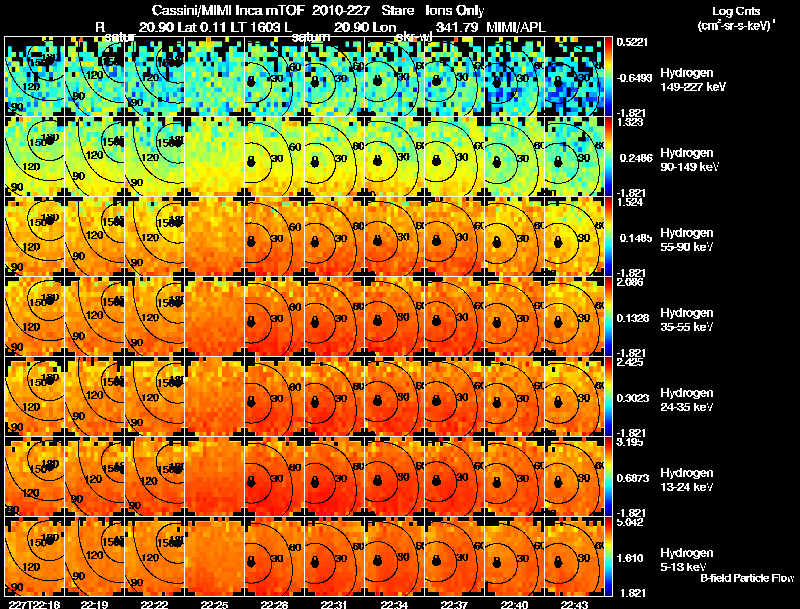800x609 pixels.
Task: Select the 55-90 keV image panel at 22:16
Action: [x=34, y=237]
